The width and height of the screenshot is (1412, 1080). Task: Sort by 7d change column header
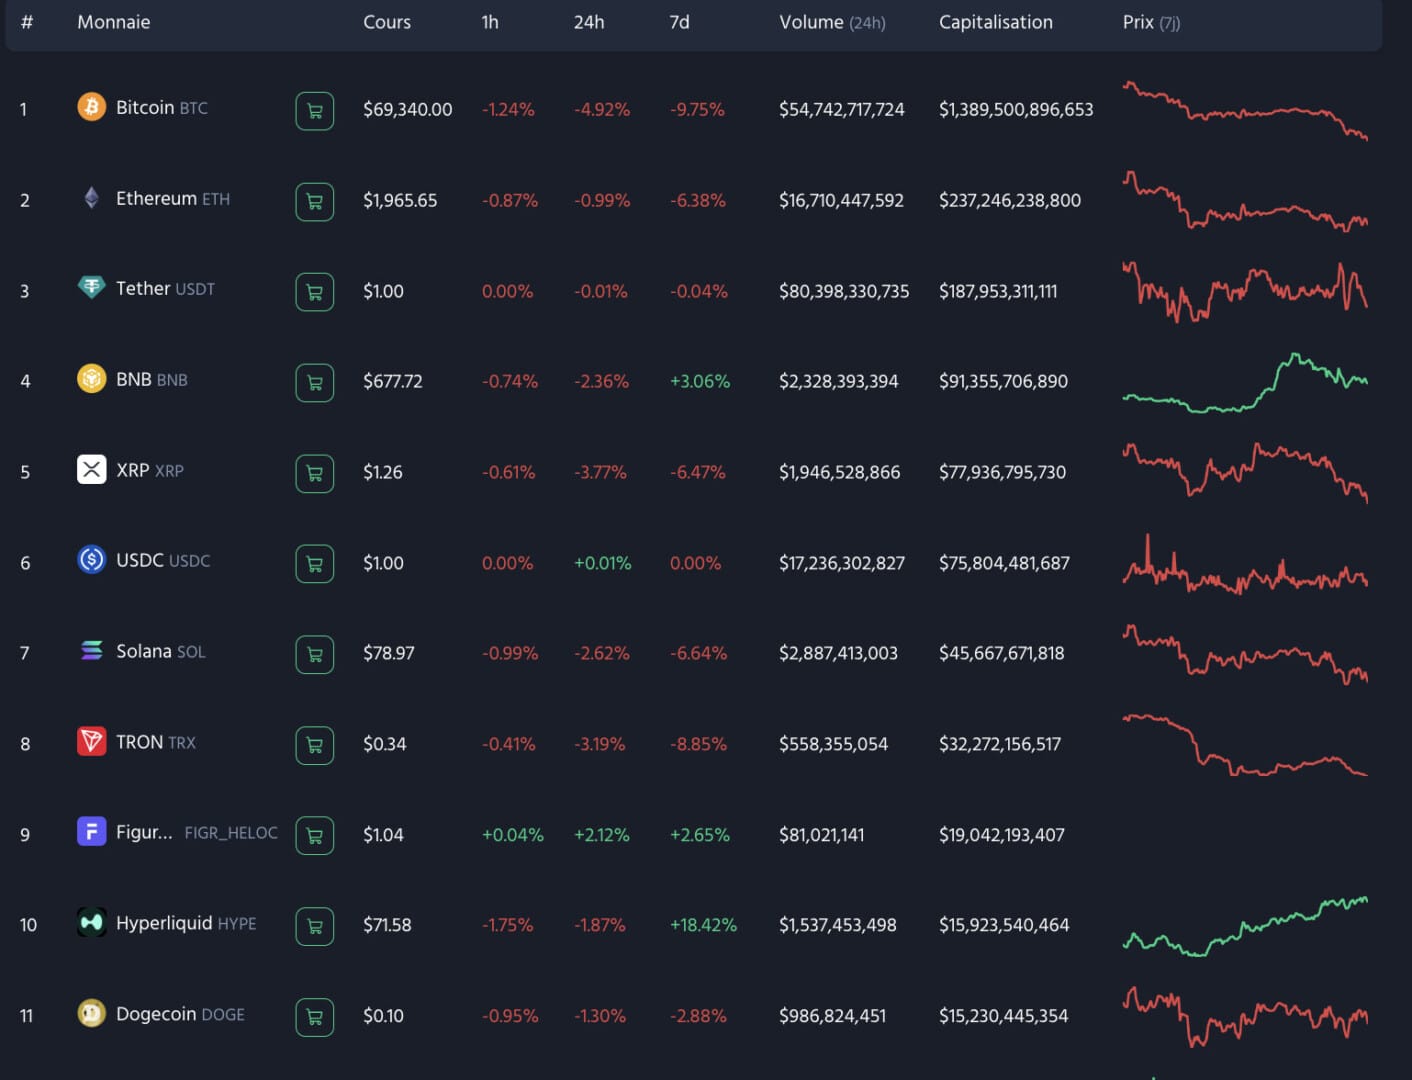coord(680,22)
